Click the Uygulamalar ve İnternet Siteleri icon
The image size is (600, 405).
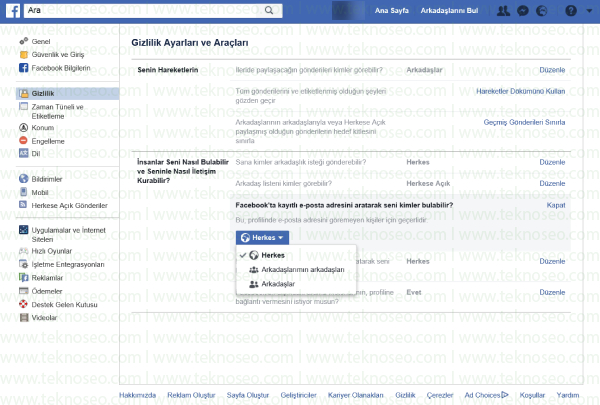coord(24,230)
